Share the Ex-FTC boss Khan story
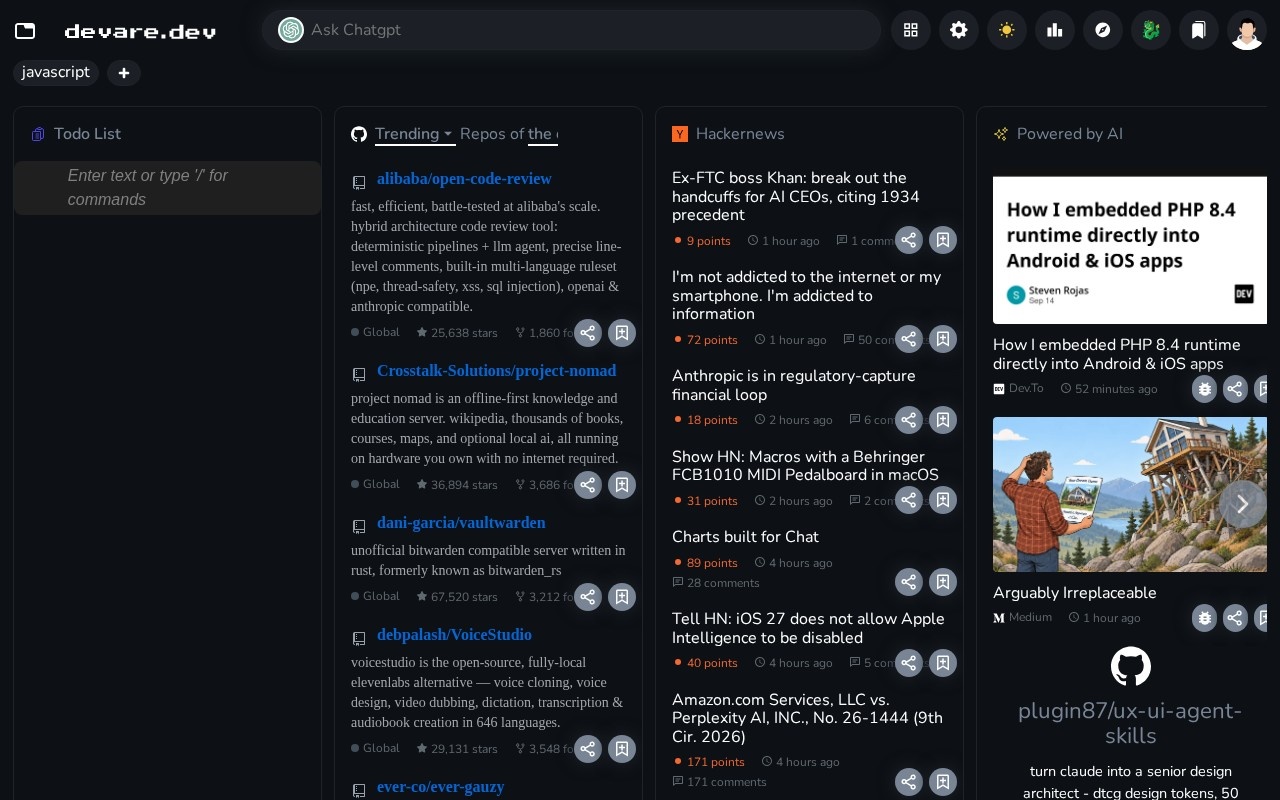 point(908,240)
